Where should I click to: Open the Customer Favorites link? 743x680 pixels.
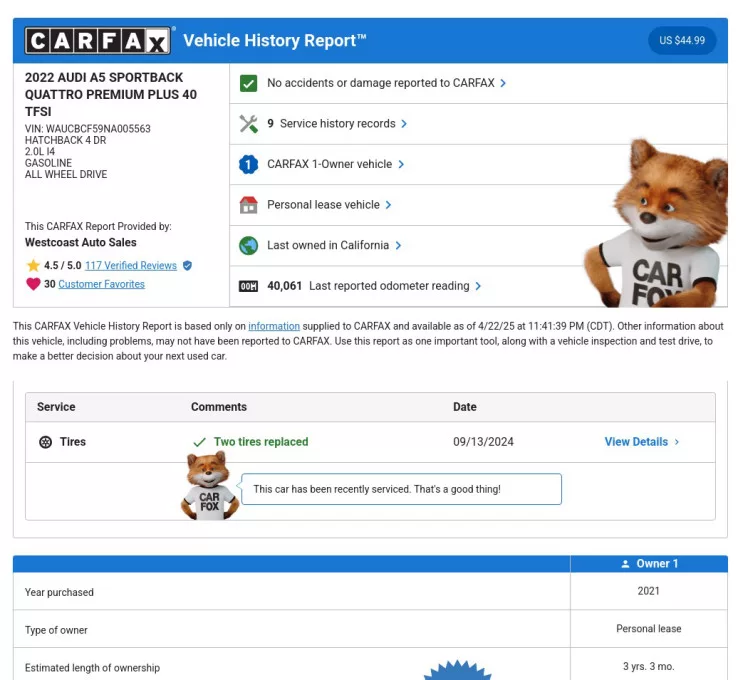pos(101,284)
